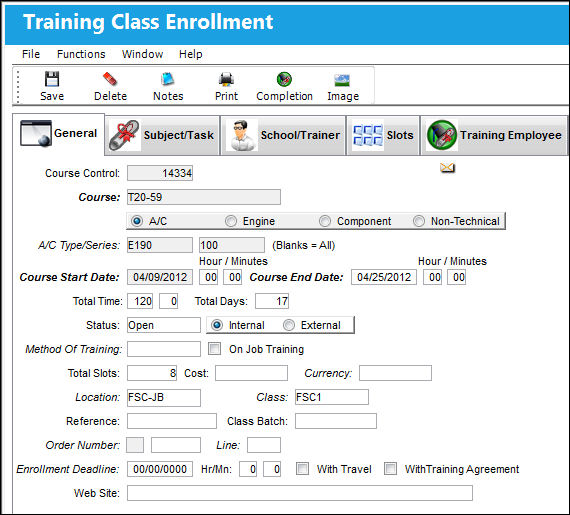Screen dimensions: 570x515
Task: Click the Total Slots field
Action: click(x=152, y=373)
